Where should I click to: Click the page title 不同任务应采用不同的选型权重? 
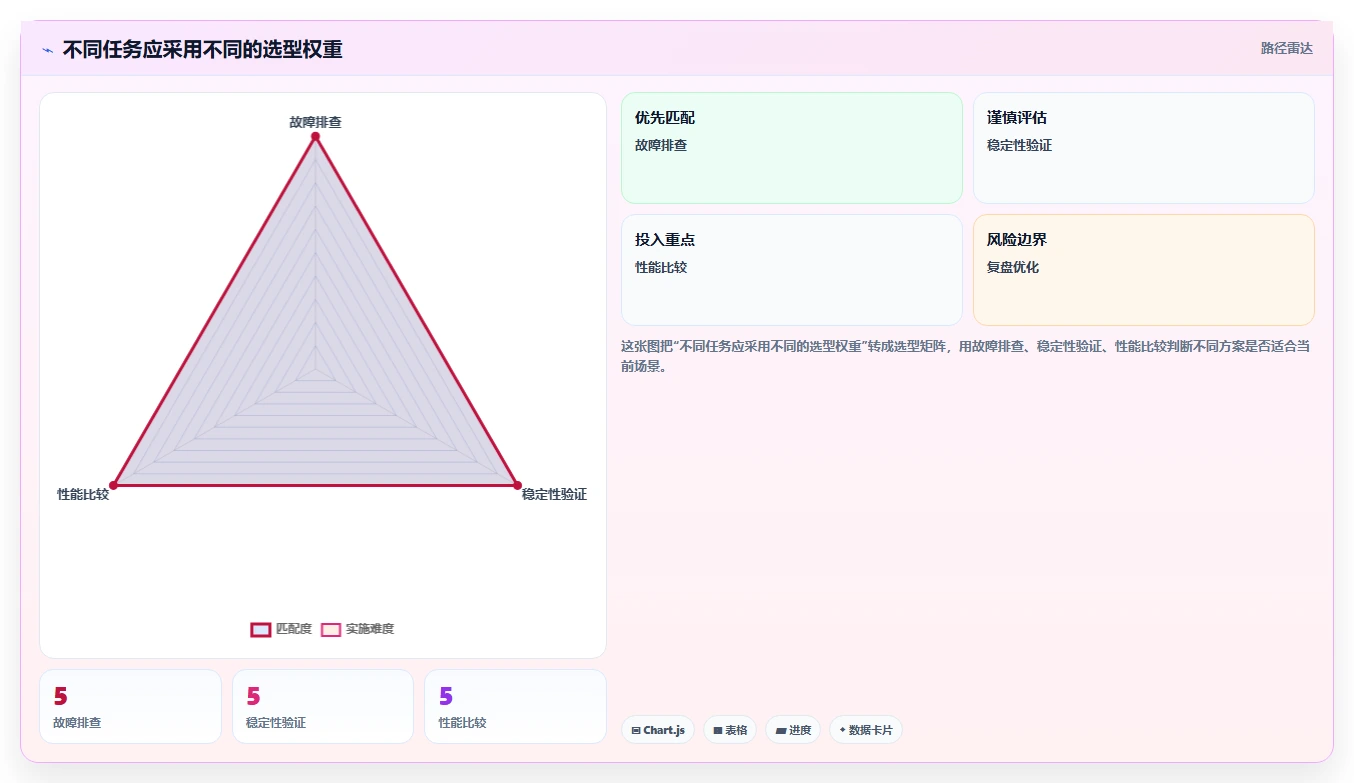coord(202,49)
